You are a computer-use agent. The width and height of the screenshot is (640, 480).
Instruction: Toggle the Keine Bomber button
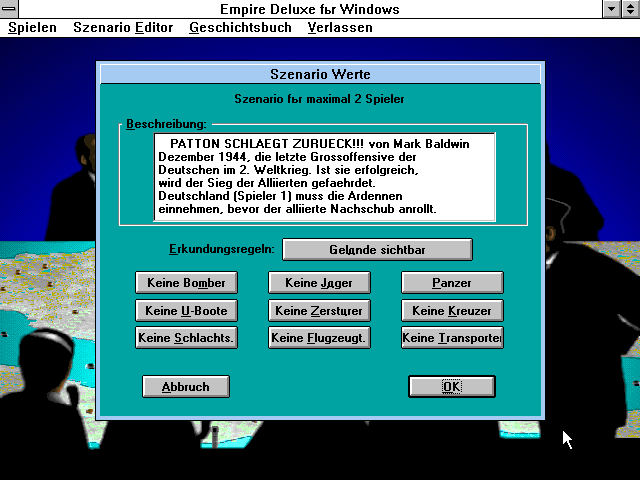pos(186,282)
